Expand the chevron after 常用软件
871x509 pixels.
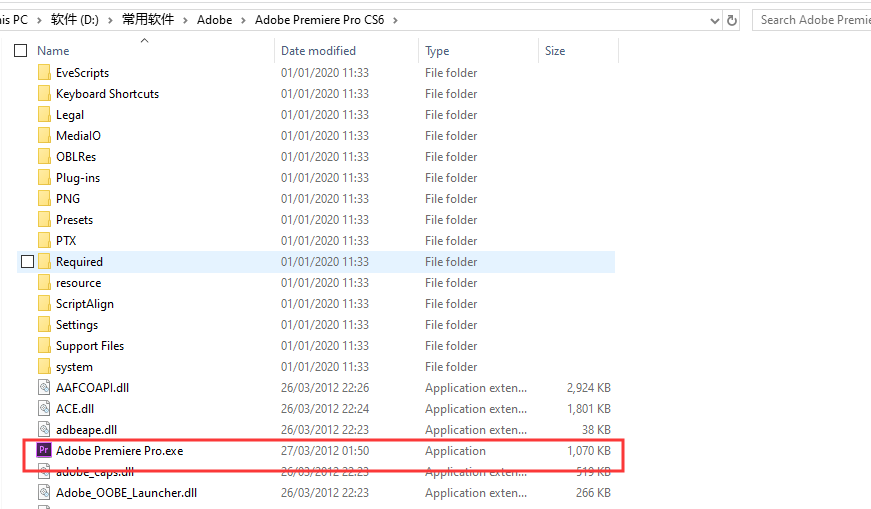tap(185, 21)
